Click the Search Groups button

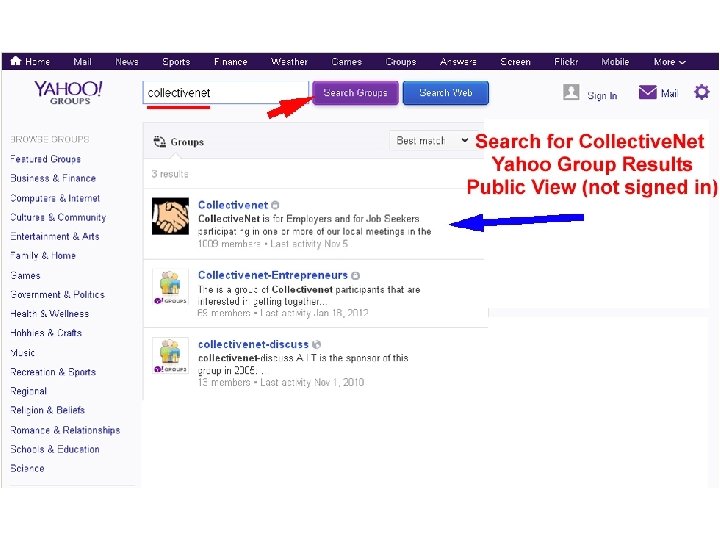(355, 93)
